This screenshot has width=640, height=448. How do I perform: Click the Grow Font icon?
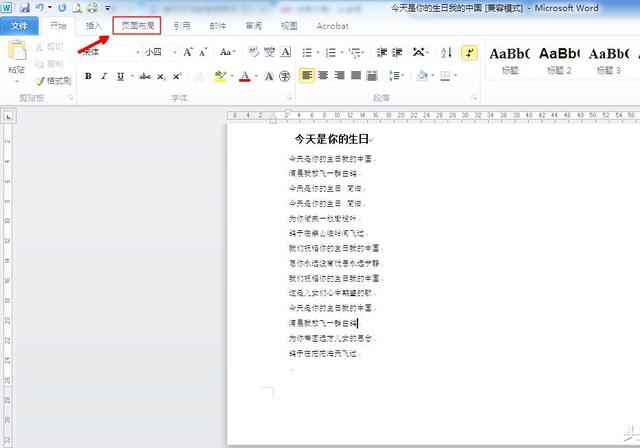(188, 52)
